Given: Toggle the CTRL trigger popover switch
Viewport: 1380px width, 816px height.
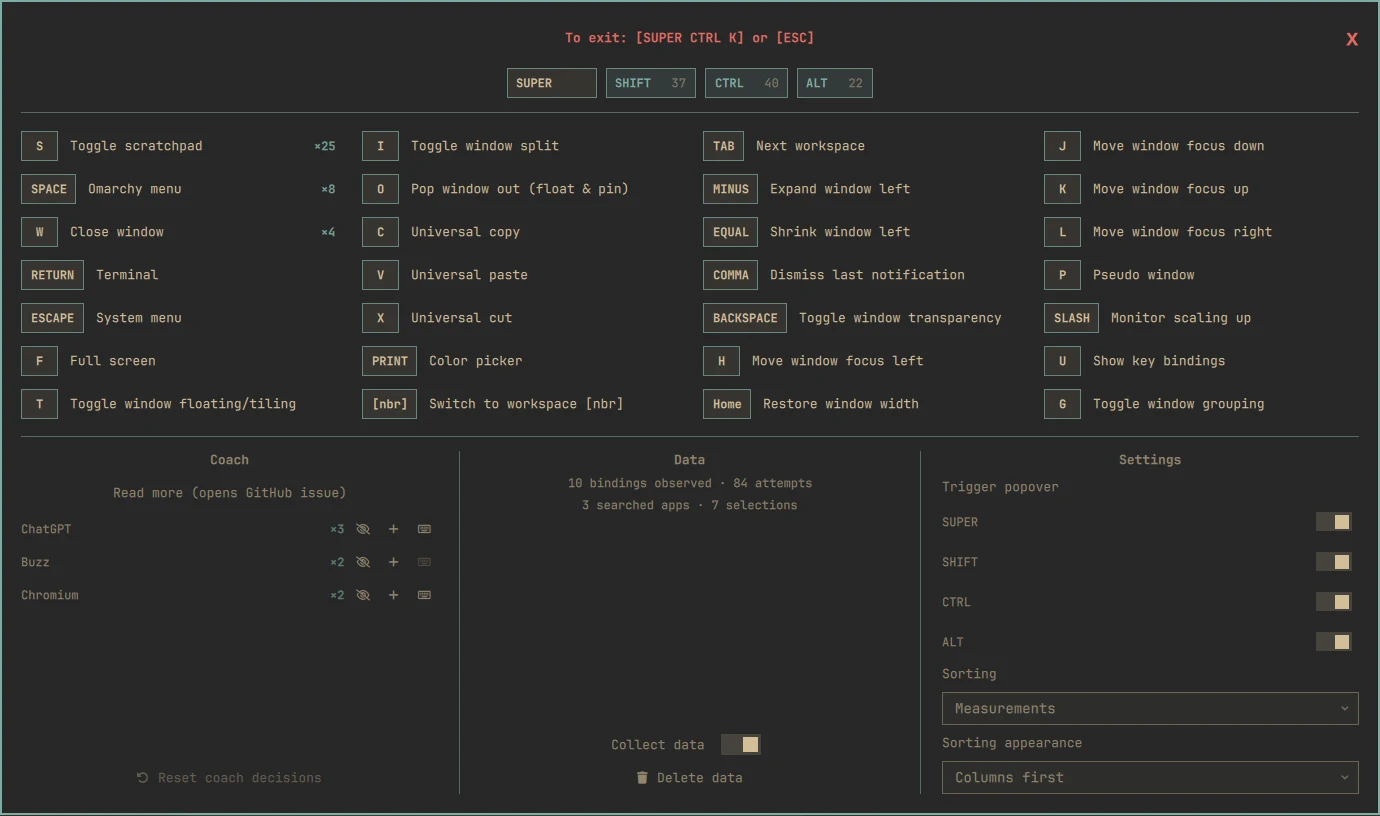Looking at the screenshot, I should point(1334,602).
